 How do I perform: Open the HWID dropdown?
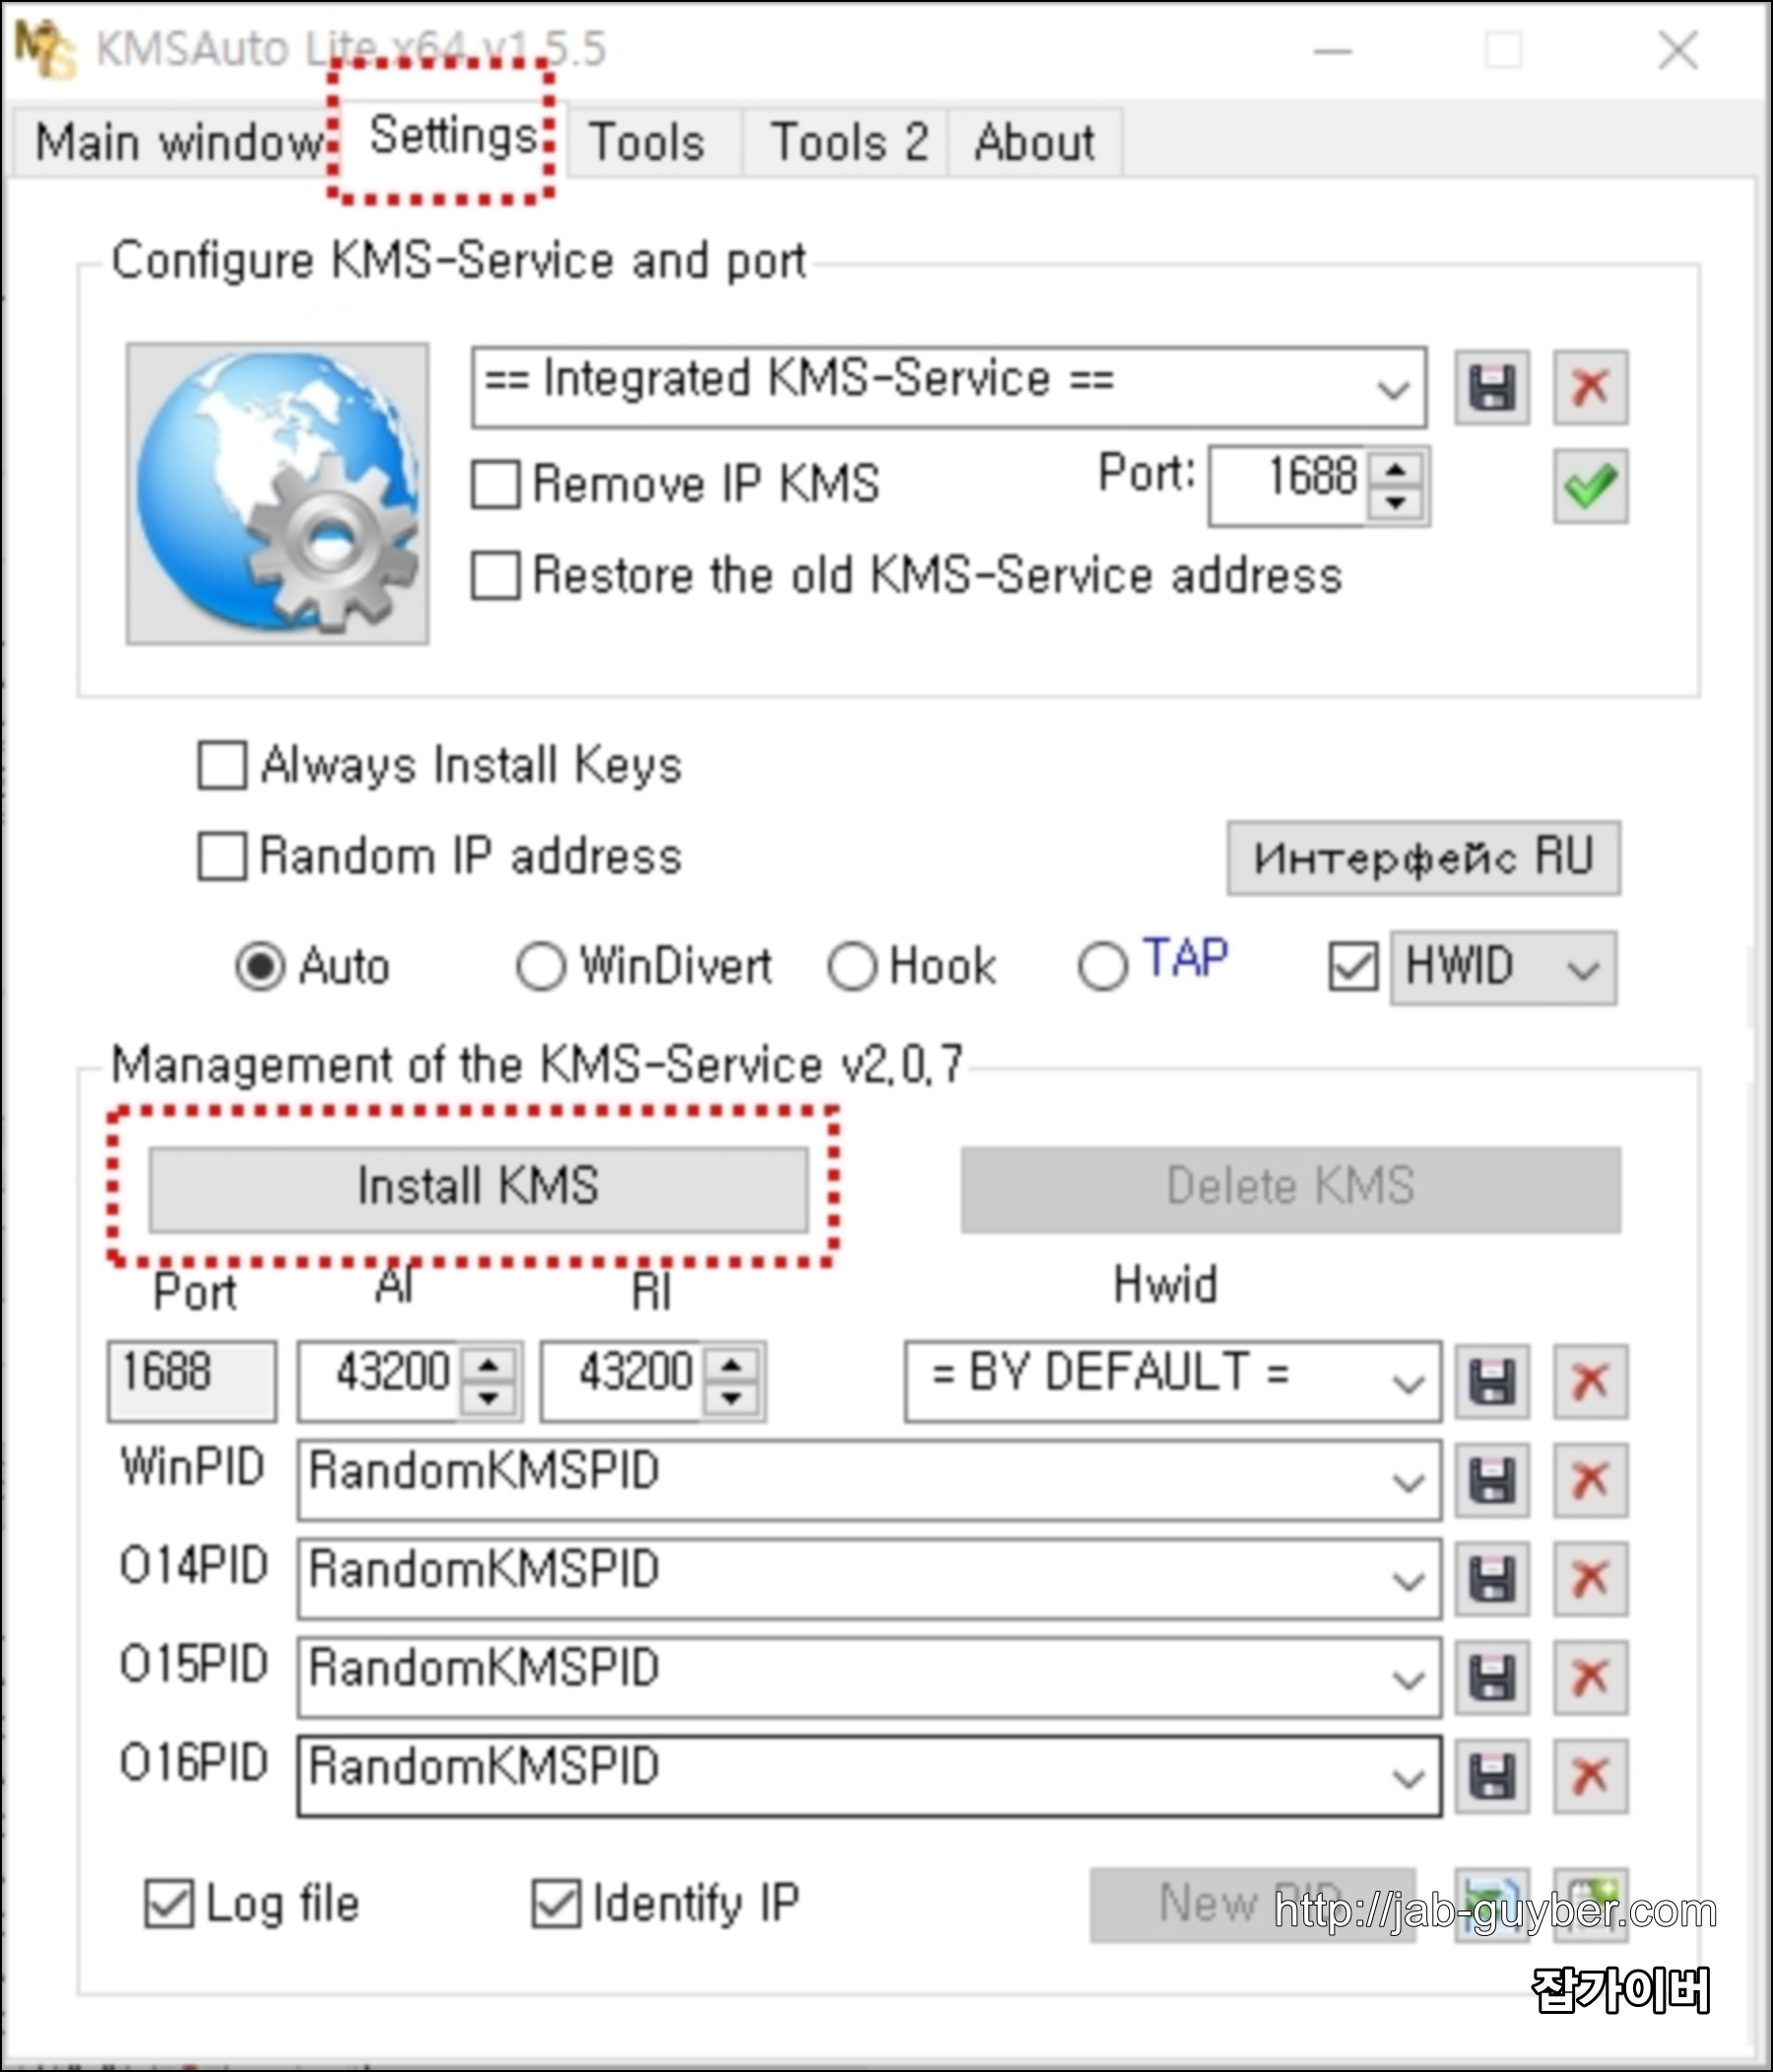pyautogui.click(x=1583, y=969)
